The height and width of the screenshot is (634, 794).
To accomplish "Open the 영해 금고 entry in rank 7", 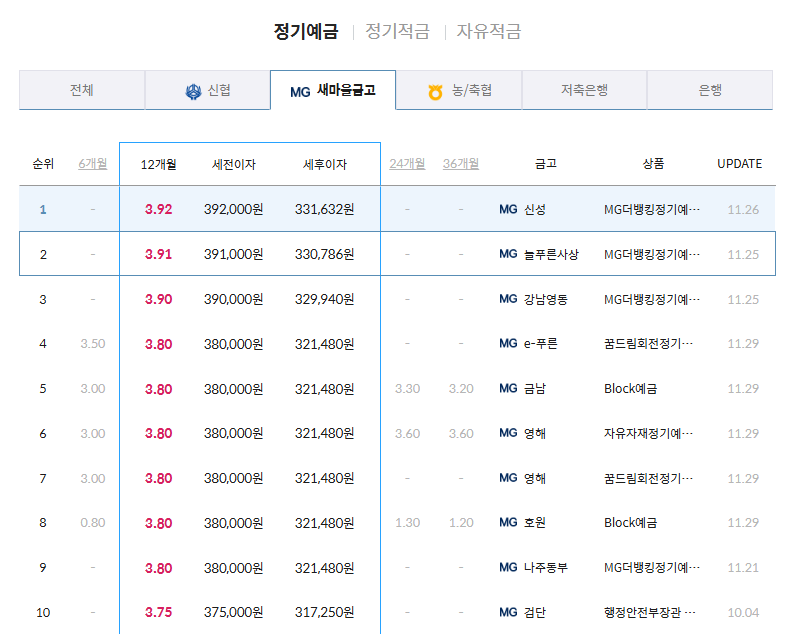I will pyautogui.click(x=535, y=479).
